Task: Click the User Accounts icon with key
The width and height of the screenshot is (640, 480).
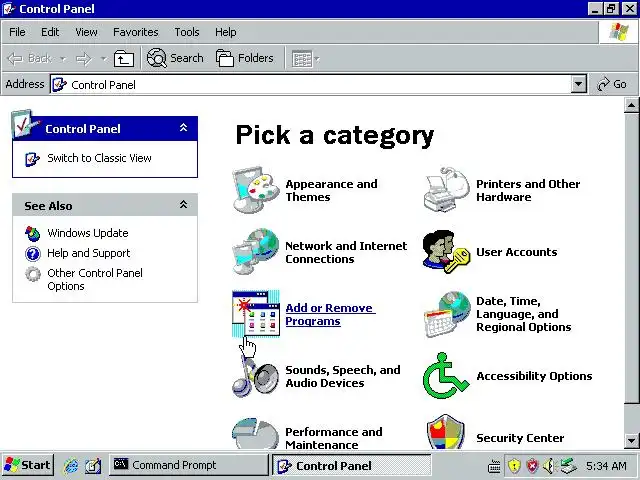Action: 447,252
